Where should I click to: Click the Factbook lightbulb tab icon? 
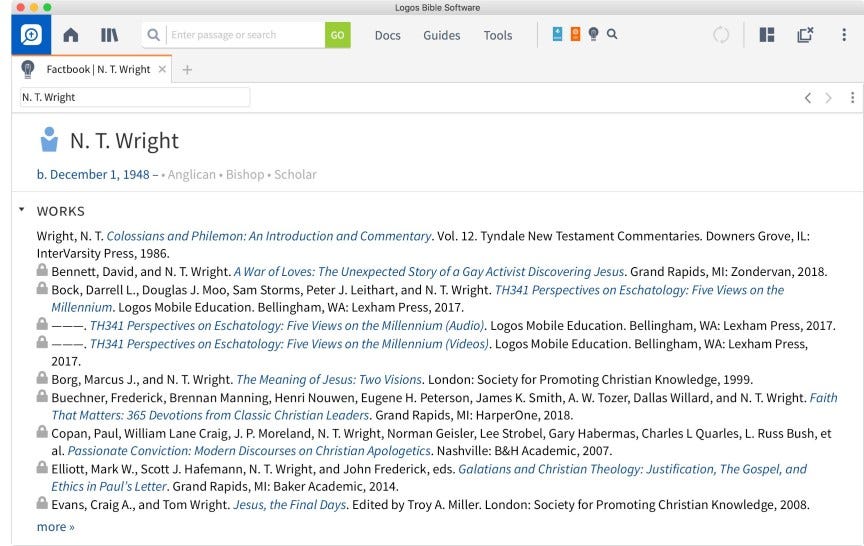28,69
